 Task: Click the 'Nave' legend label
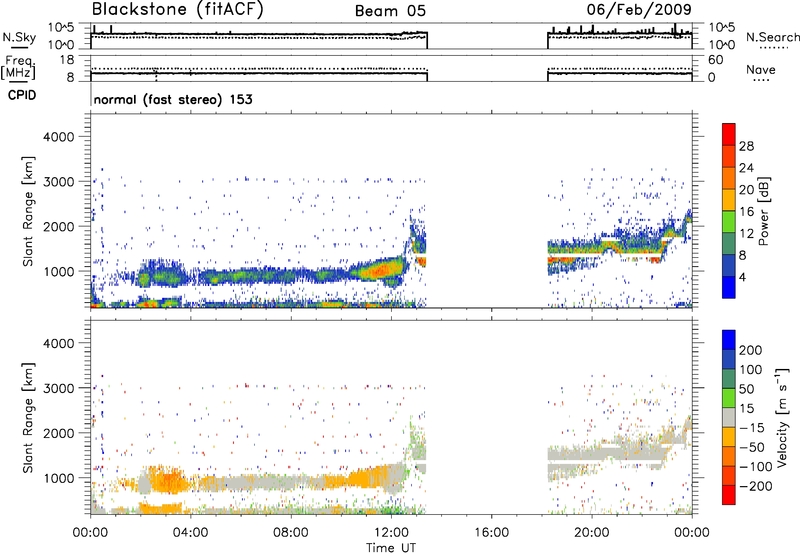point(761,69)
